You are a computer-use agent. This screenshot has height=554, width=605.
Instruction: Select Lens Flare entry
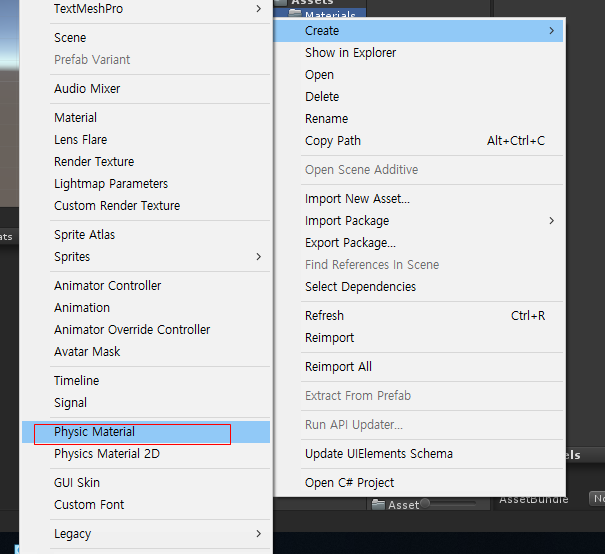pyautogui.click(x=146, y=140)
